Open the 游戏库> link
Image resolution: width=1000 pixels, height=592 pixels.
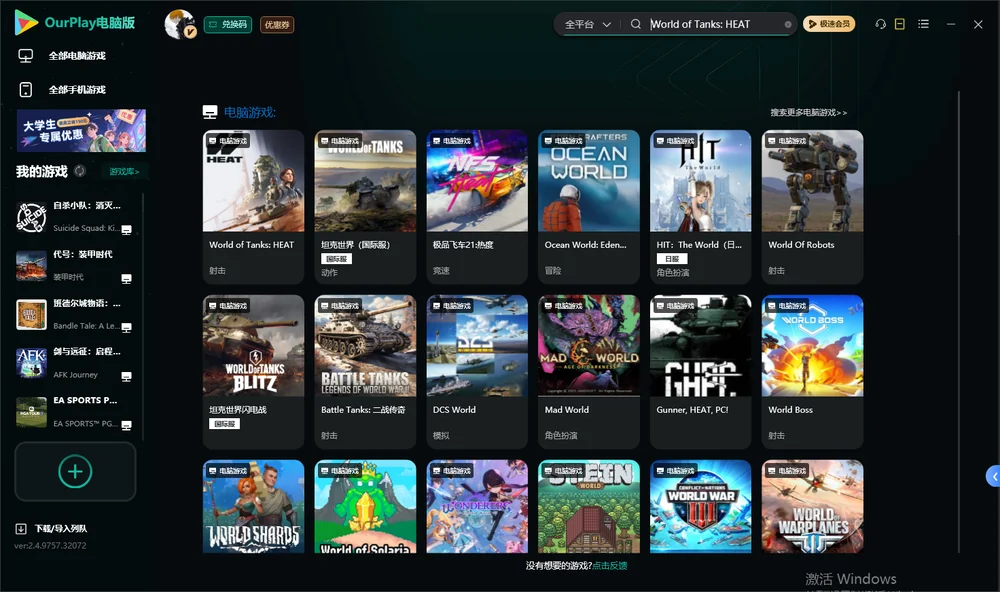point(124,172)
